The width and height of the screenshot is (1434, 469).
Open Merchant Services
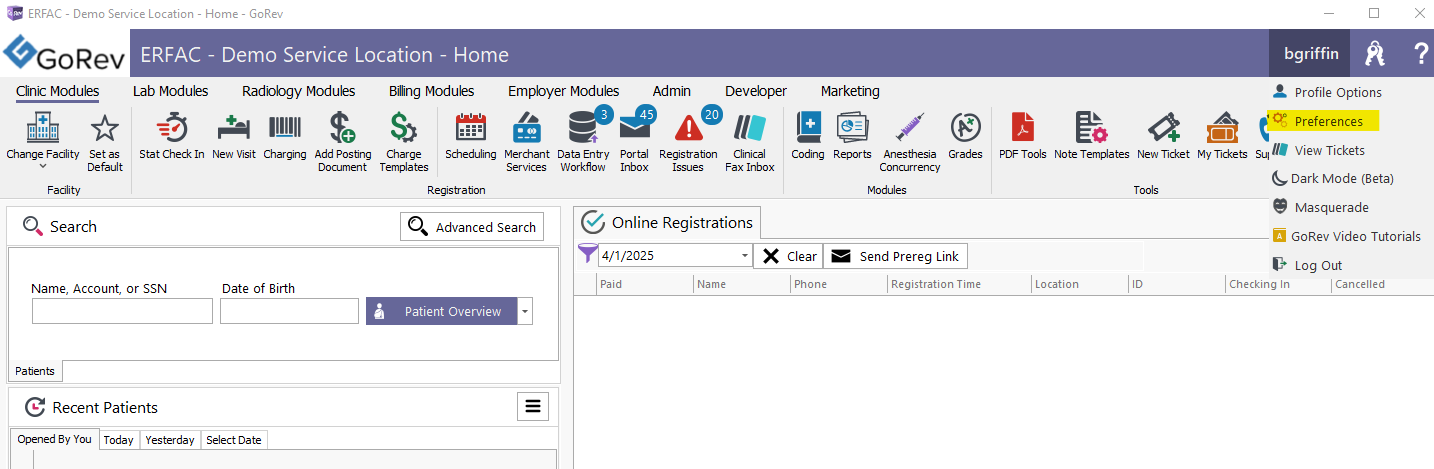click(527, 142)
